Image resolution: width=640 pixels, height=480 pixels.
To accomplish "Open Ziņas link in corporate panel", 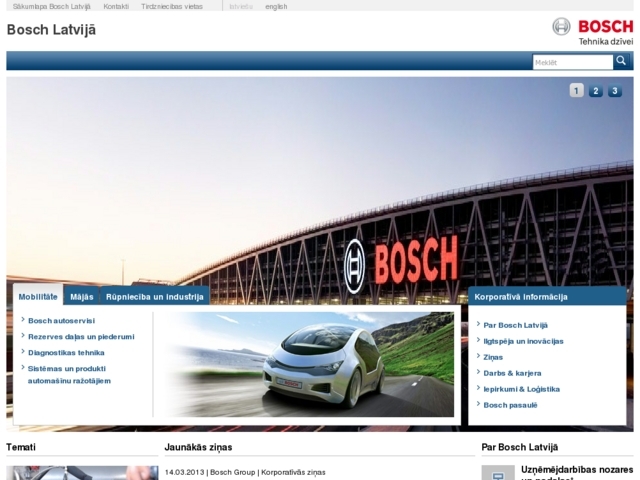I will (x=493, y=357).
